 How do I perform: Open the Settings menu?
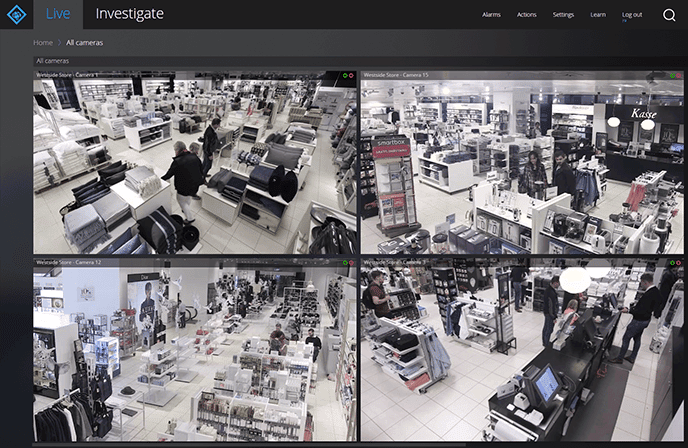(564, 15)
